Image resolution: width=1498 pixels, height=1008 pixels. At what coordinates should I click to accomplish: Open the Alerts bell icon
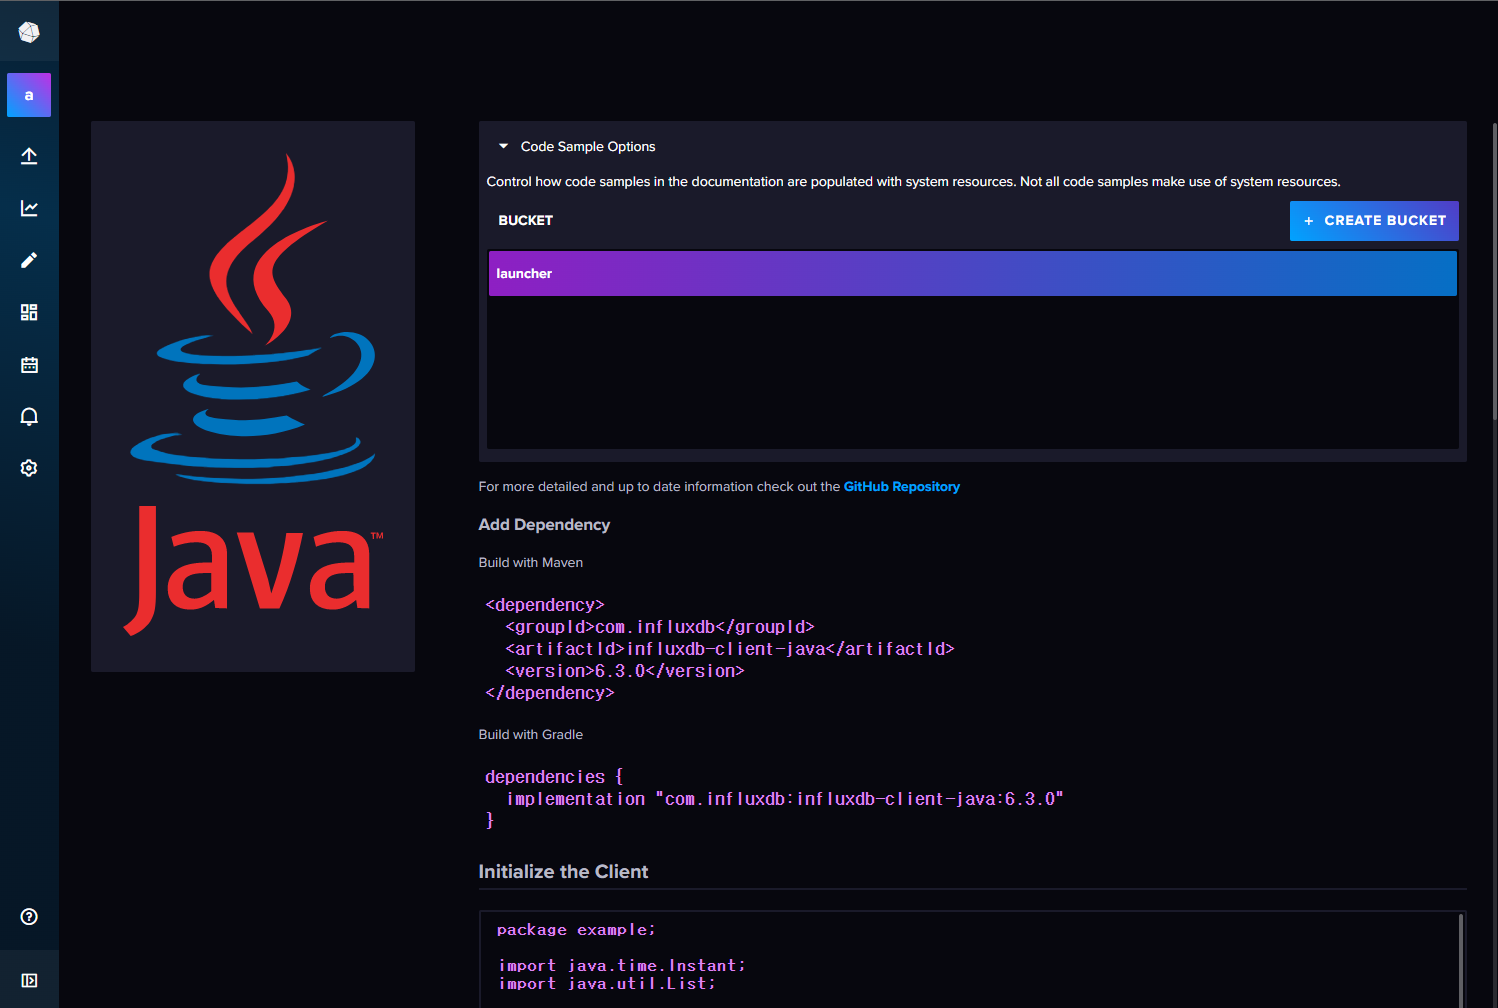point(29,416)
